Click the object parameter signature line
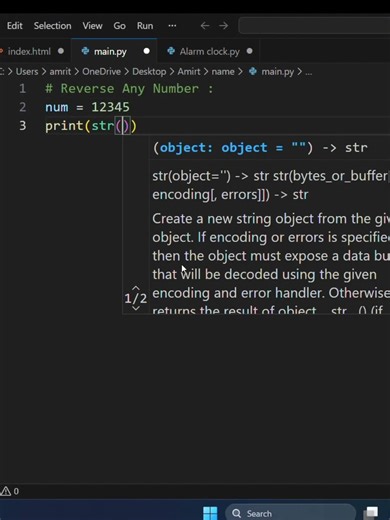The width and height of the screenshot is (390, 520). [260, 148]
